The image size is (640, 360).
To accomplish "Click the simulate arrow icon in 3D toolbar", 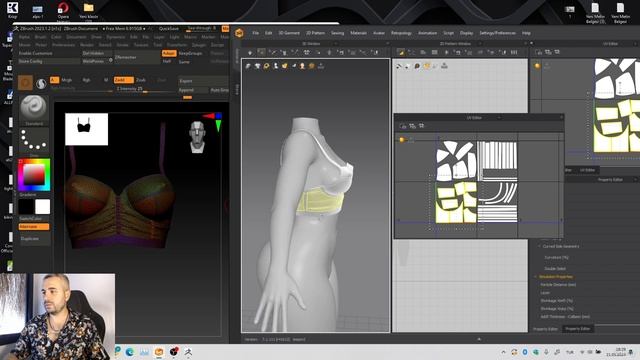I will [250, 52].
